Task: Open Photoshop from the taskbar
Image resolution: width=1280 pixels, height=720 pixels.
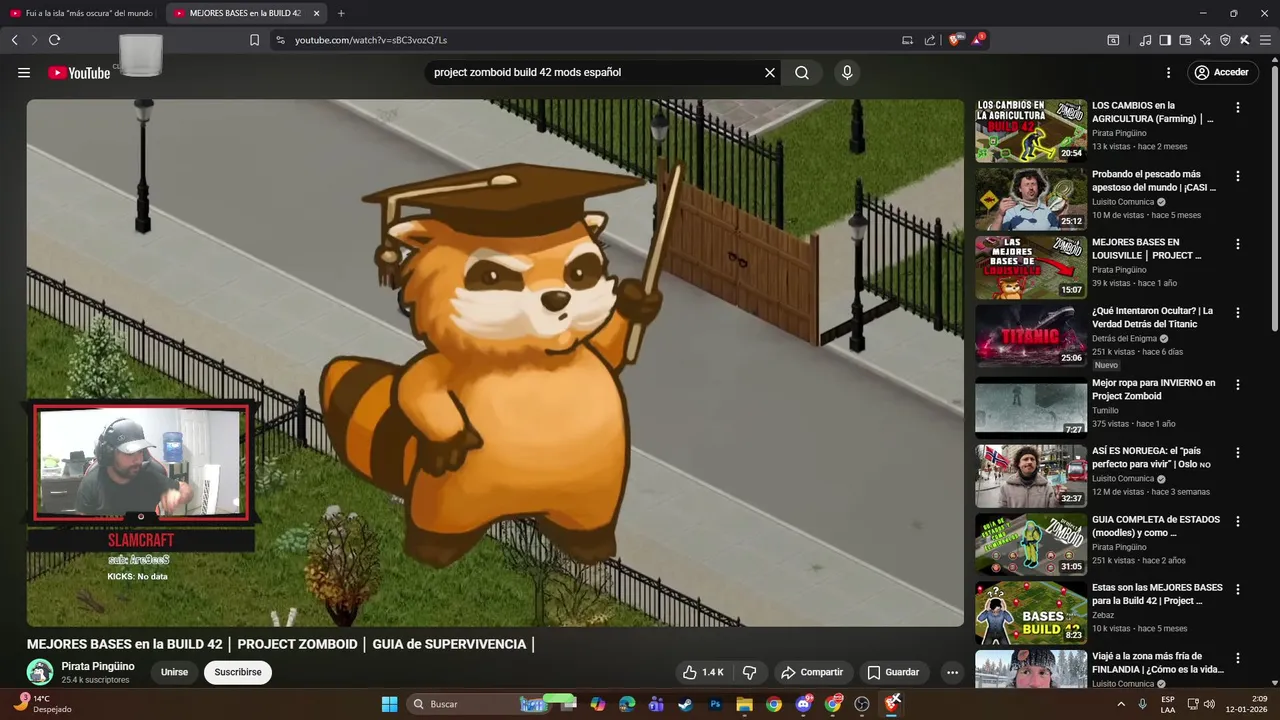Action: coord(715,704)
